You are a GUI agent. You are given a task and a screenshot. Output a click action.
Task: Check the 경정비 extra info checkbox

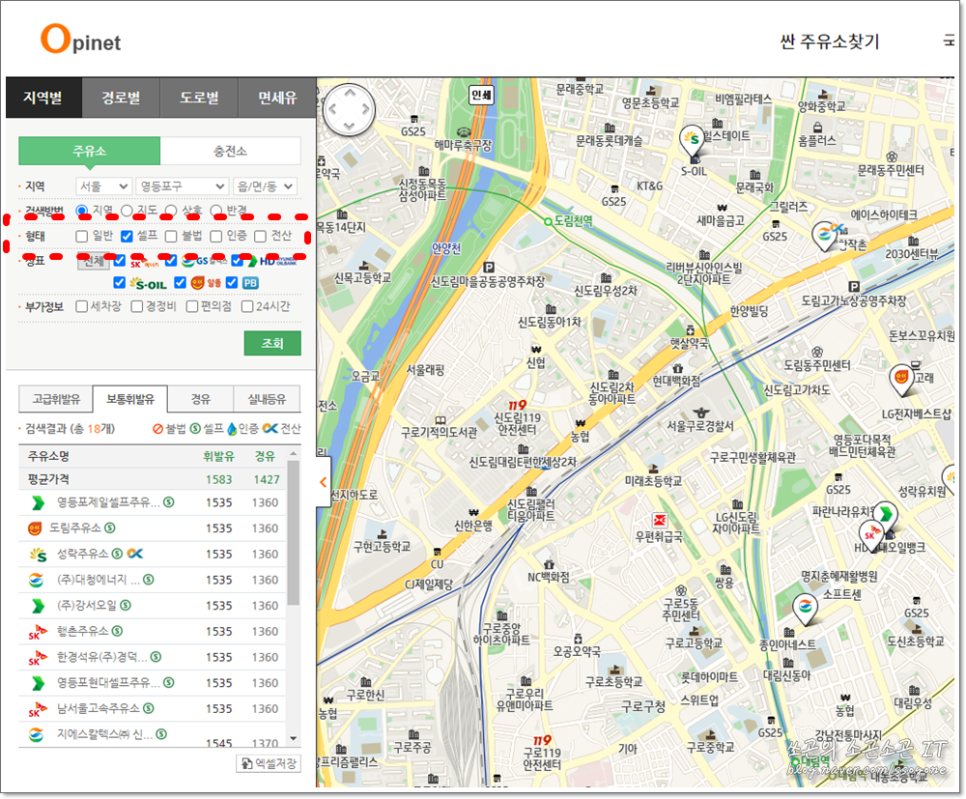point(137,306)
